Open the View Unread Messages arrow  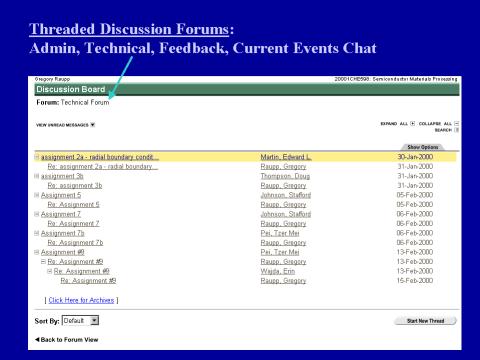93,125
